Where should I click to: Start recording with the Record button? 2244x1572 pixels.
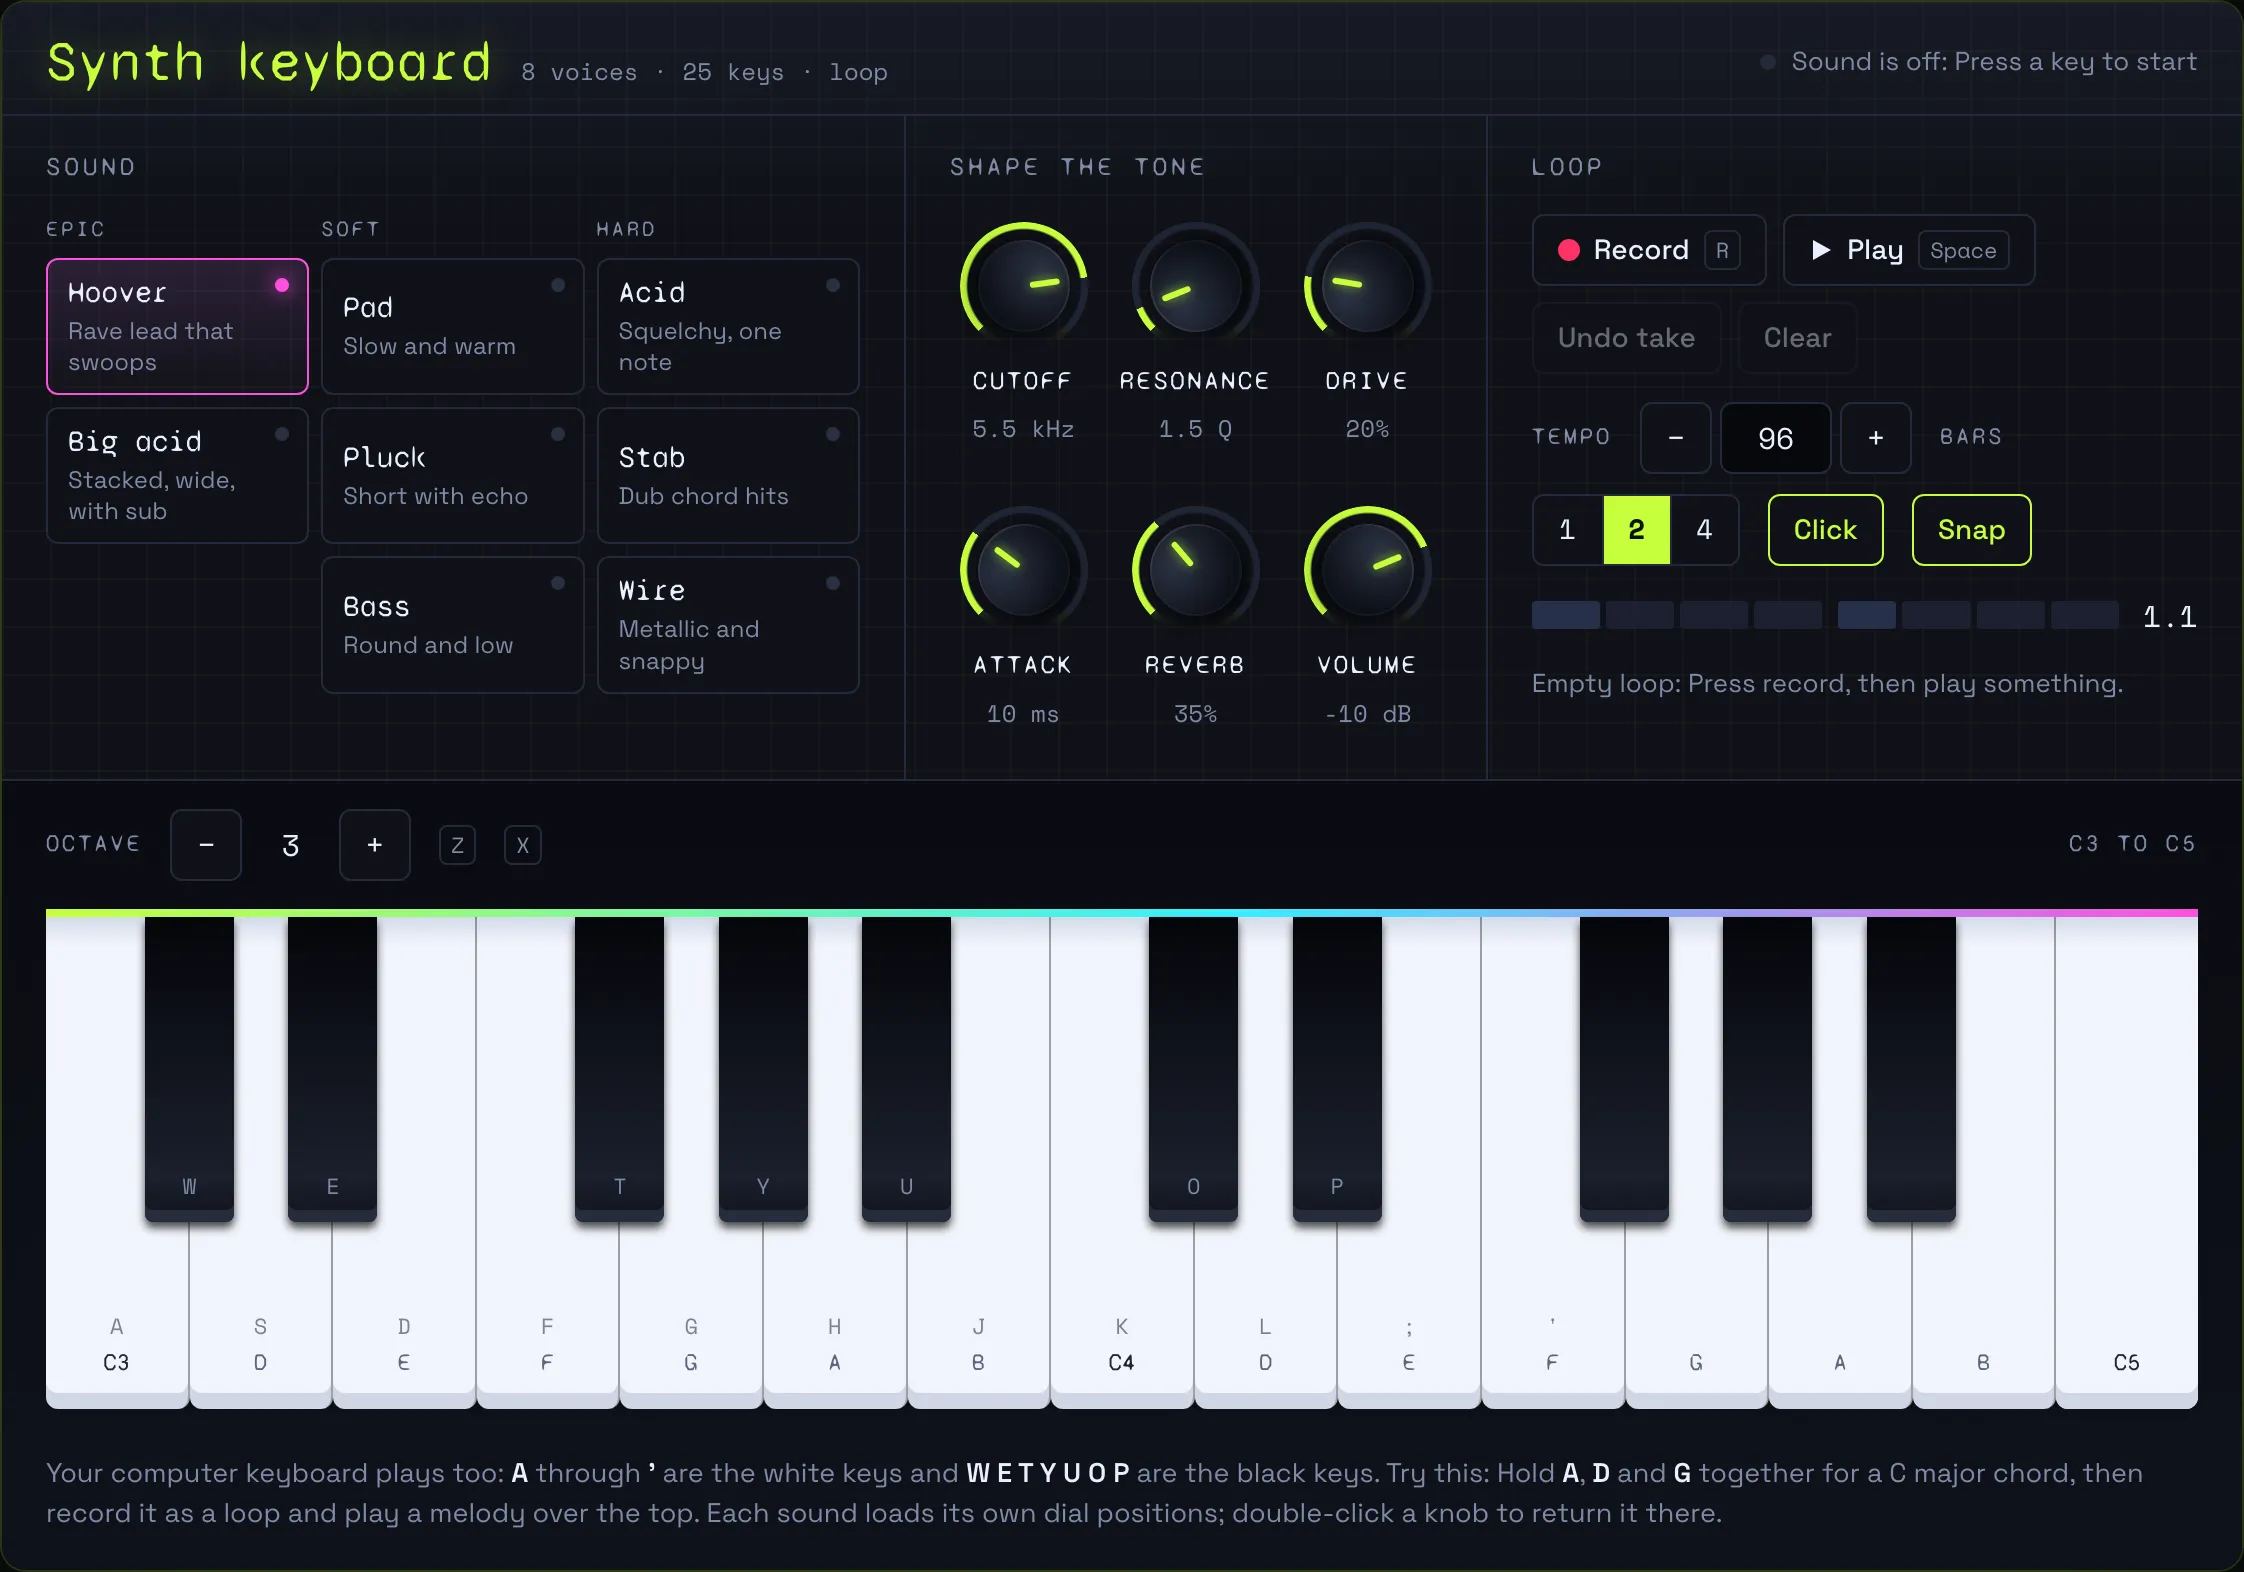1649,250
